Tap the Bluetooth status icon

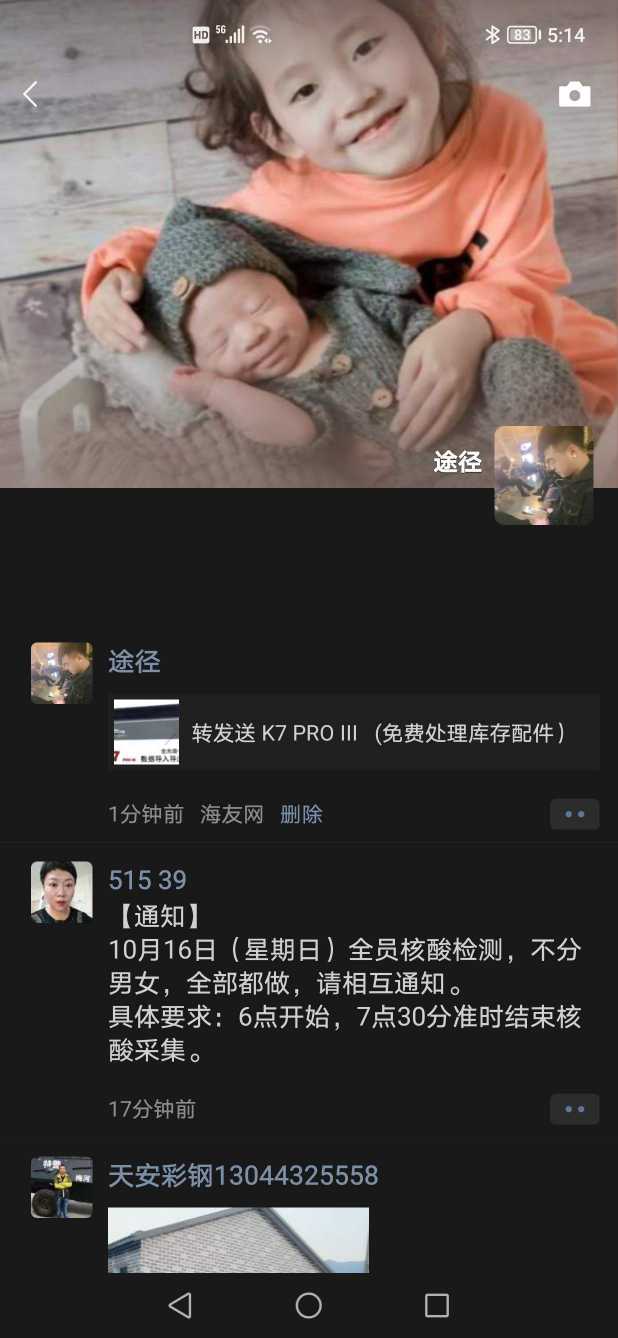(492, 35)
